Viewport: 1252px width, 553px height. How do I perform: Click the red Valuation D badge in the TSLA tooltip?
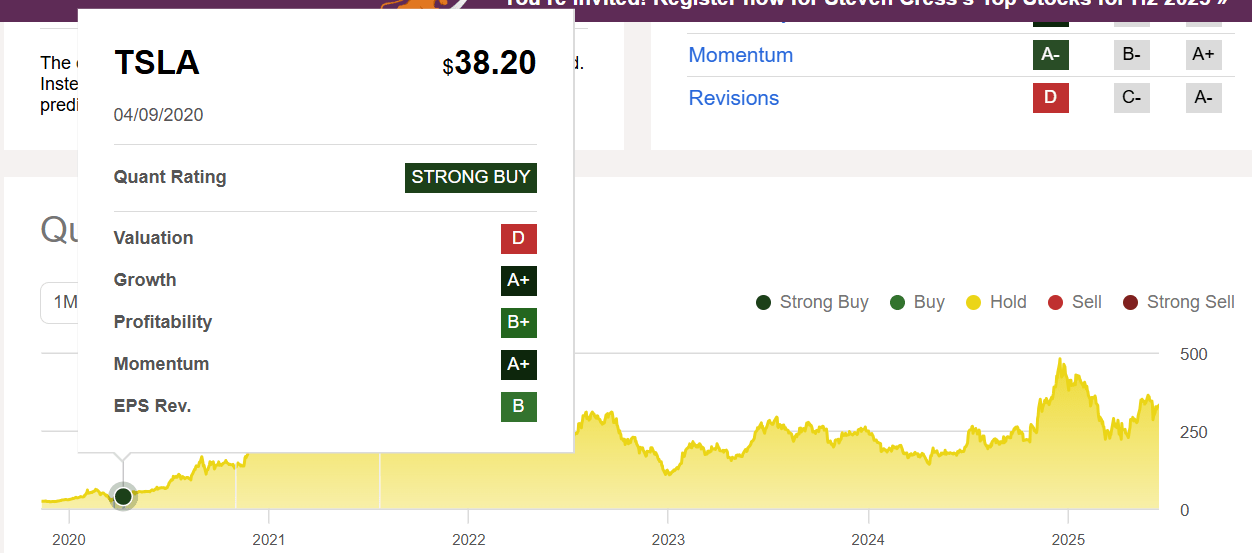(x=518, y=239)
